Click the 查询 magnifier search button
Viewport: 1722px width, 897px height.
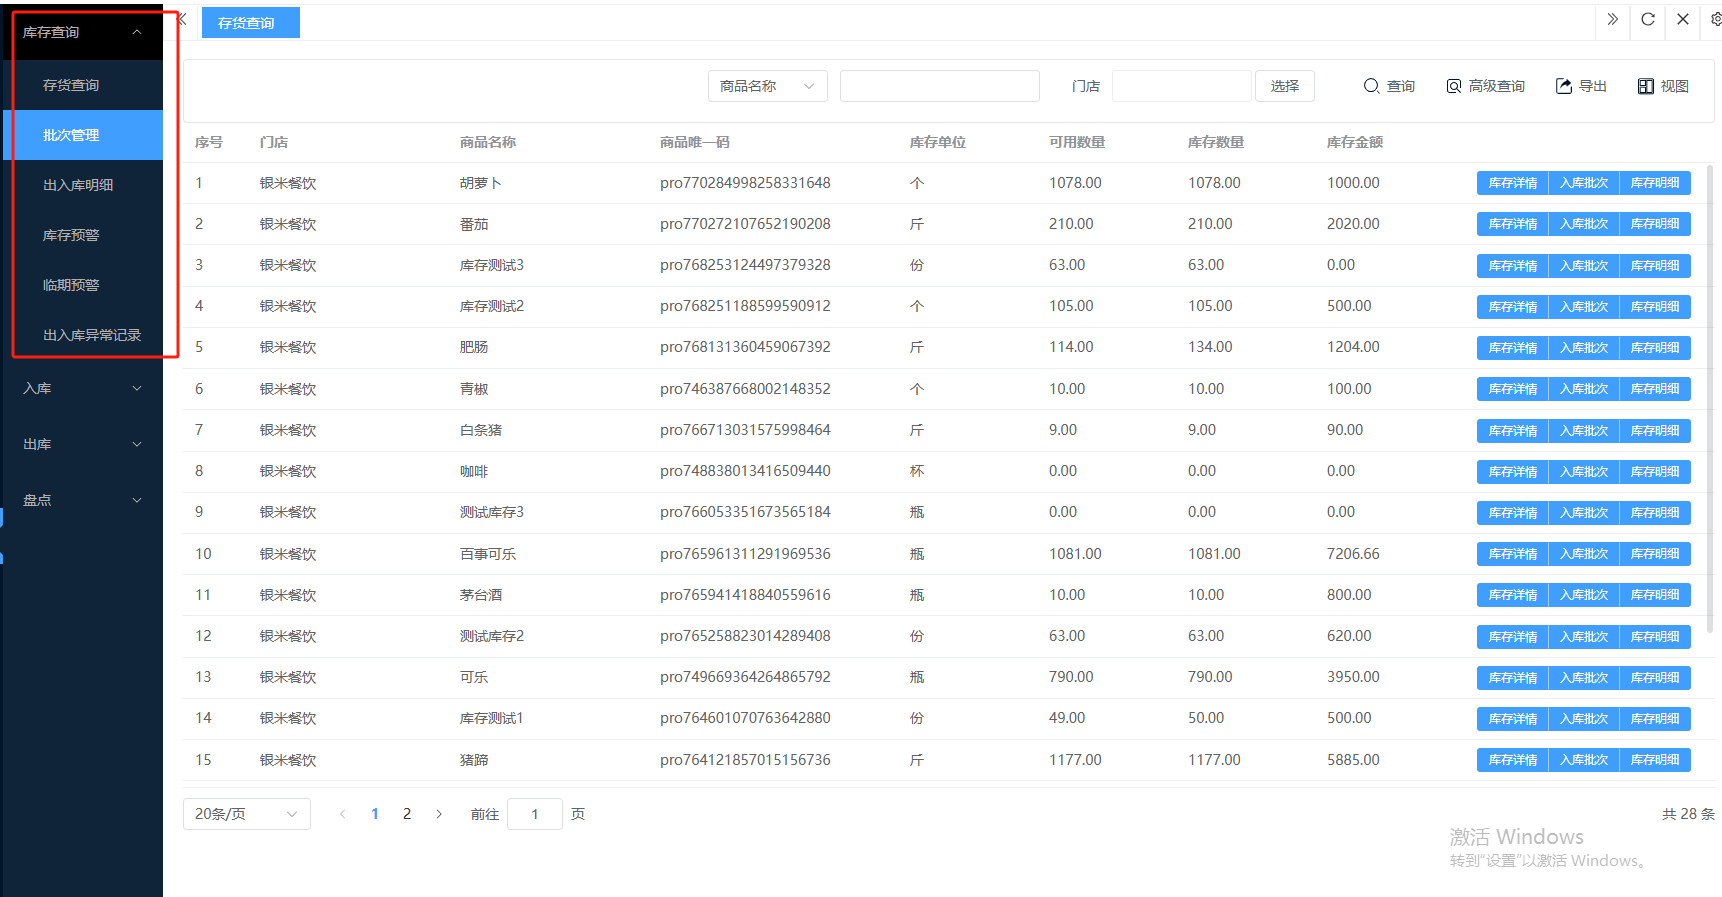[1389, 86]
